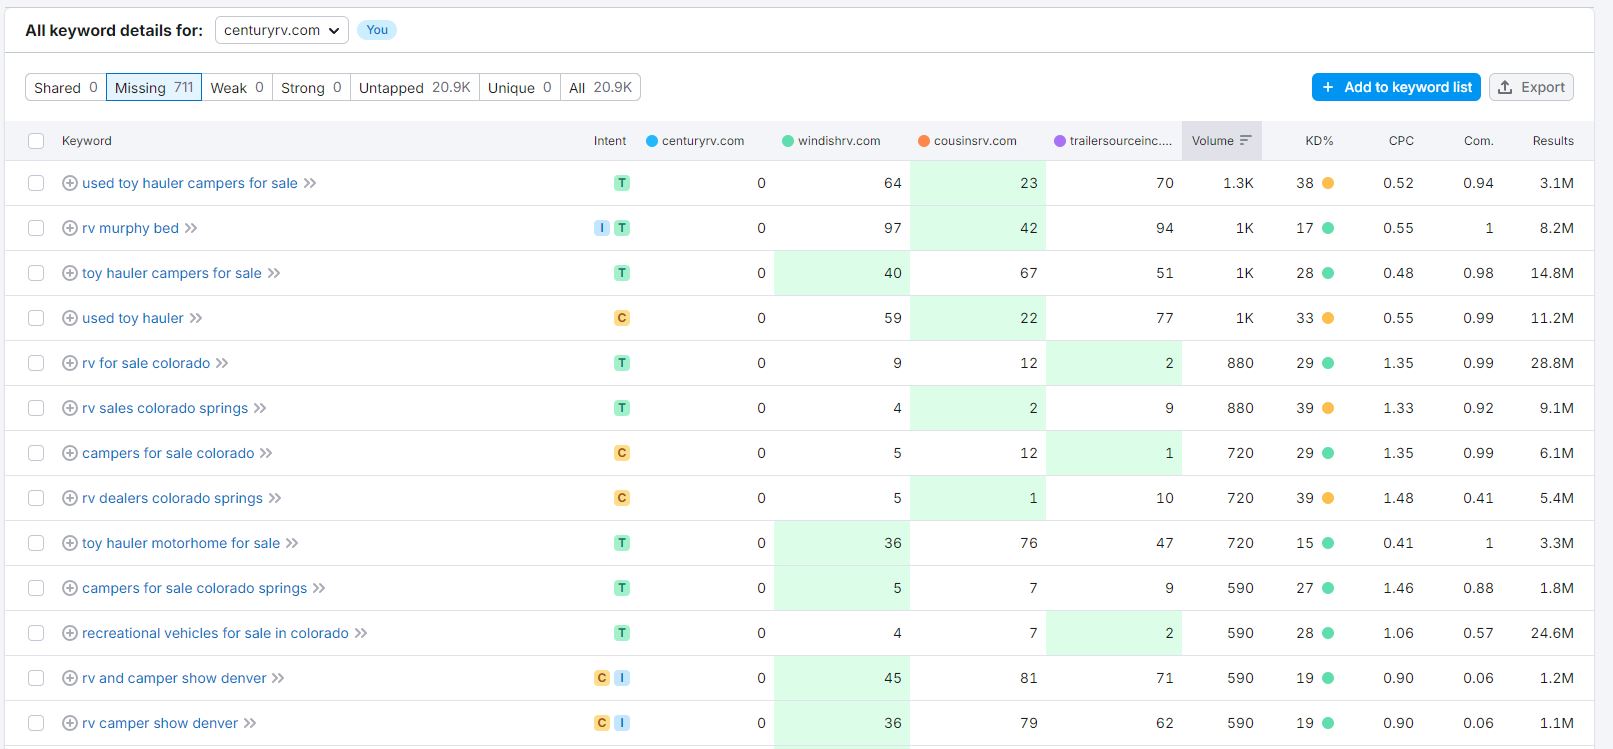Click double-arrow icon after used toy hauler keyword
1613x749 pixels.
coord(196,318)
